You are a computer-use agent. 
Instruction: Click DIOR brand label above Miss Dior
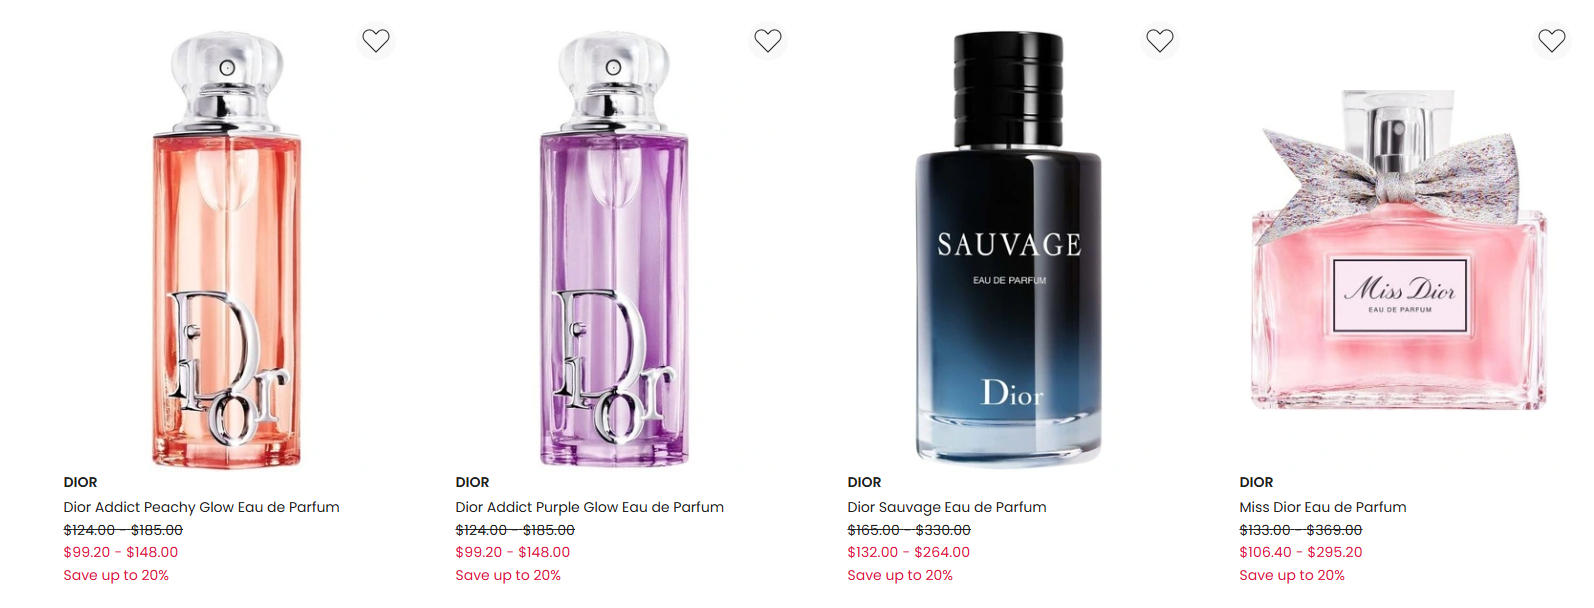click(x=1256, y=482)
